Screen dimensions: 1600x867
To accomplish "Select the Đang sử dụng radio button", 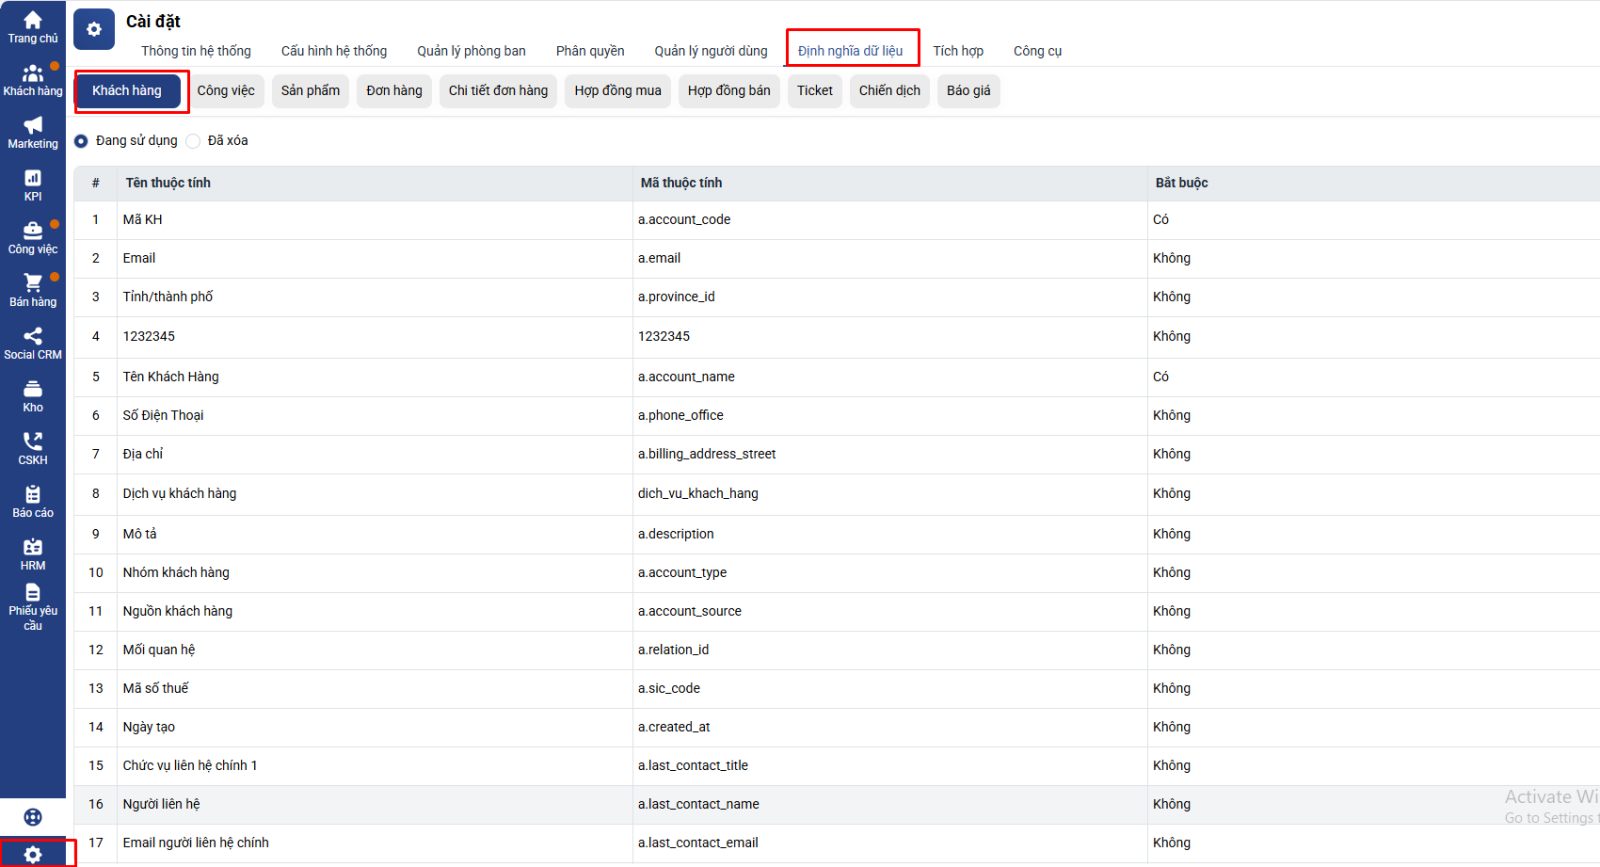I will pos(81,141).
